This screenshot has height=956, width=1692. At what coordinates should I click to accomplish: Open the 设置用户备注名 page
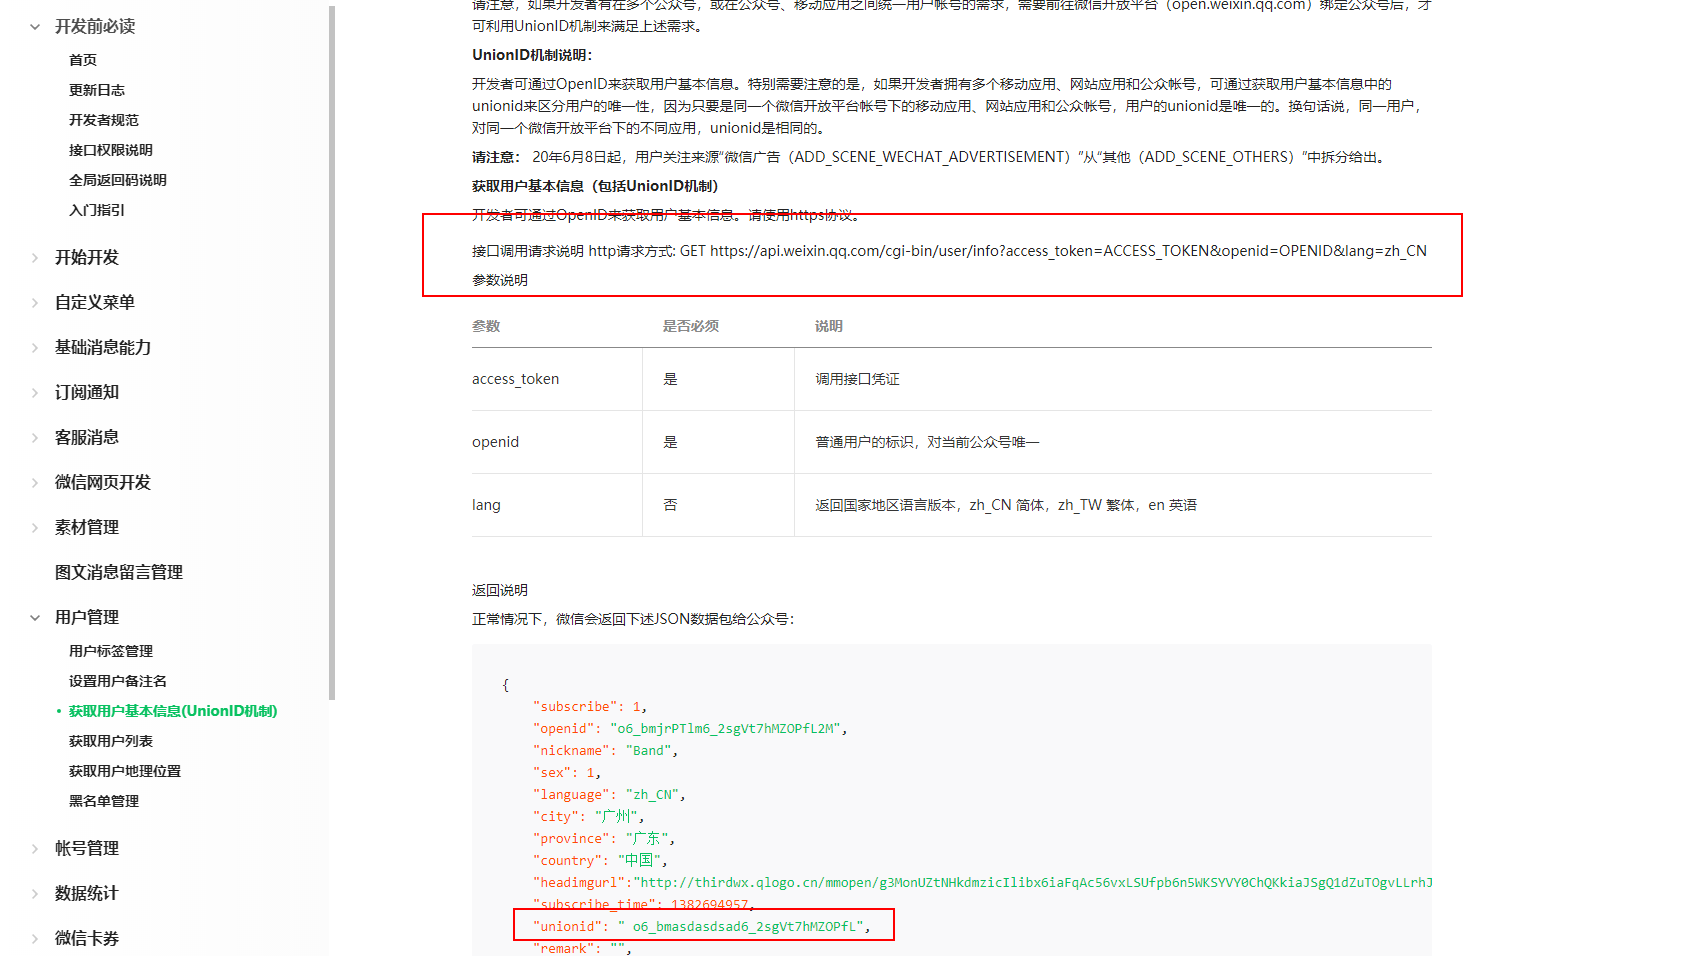117,681
